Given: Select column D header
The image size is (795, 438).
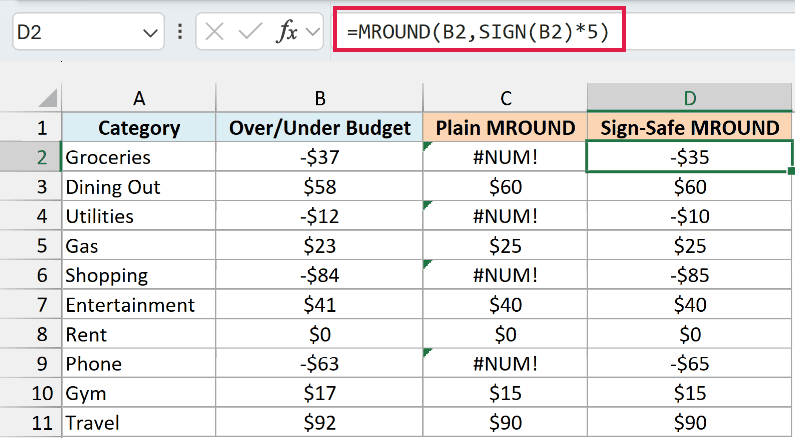Looking at the screenshot, I should tap(690, 98).
